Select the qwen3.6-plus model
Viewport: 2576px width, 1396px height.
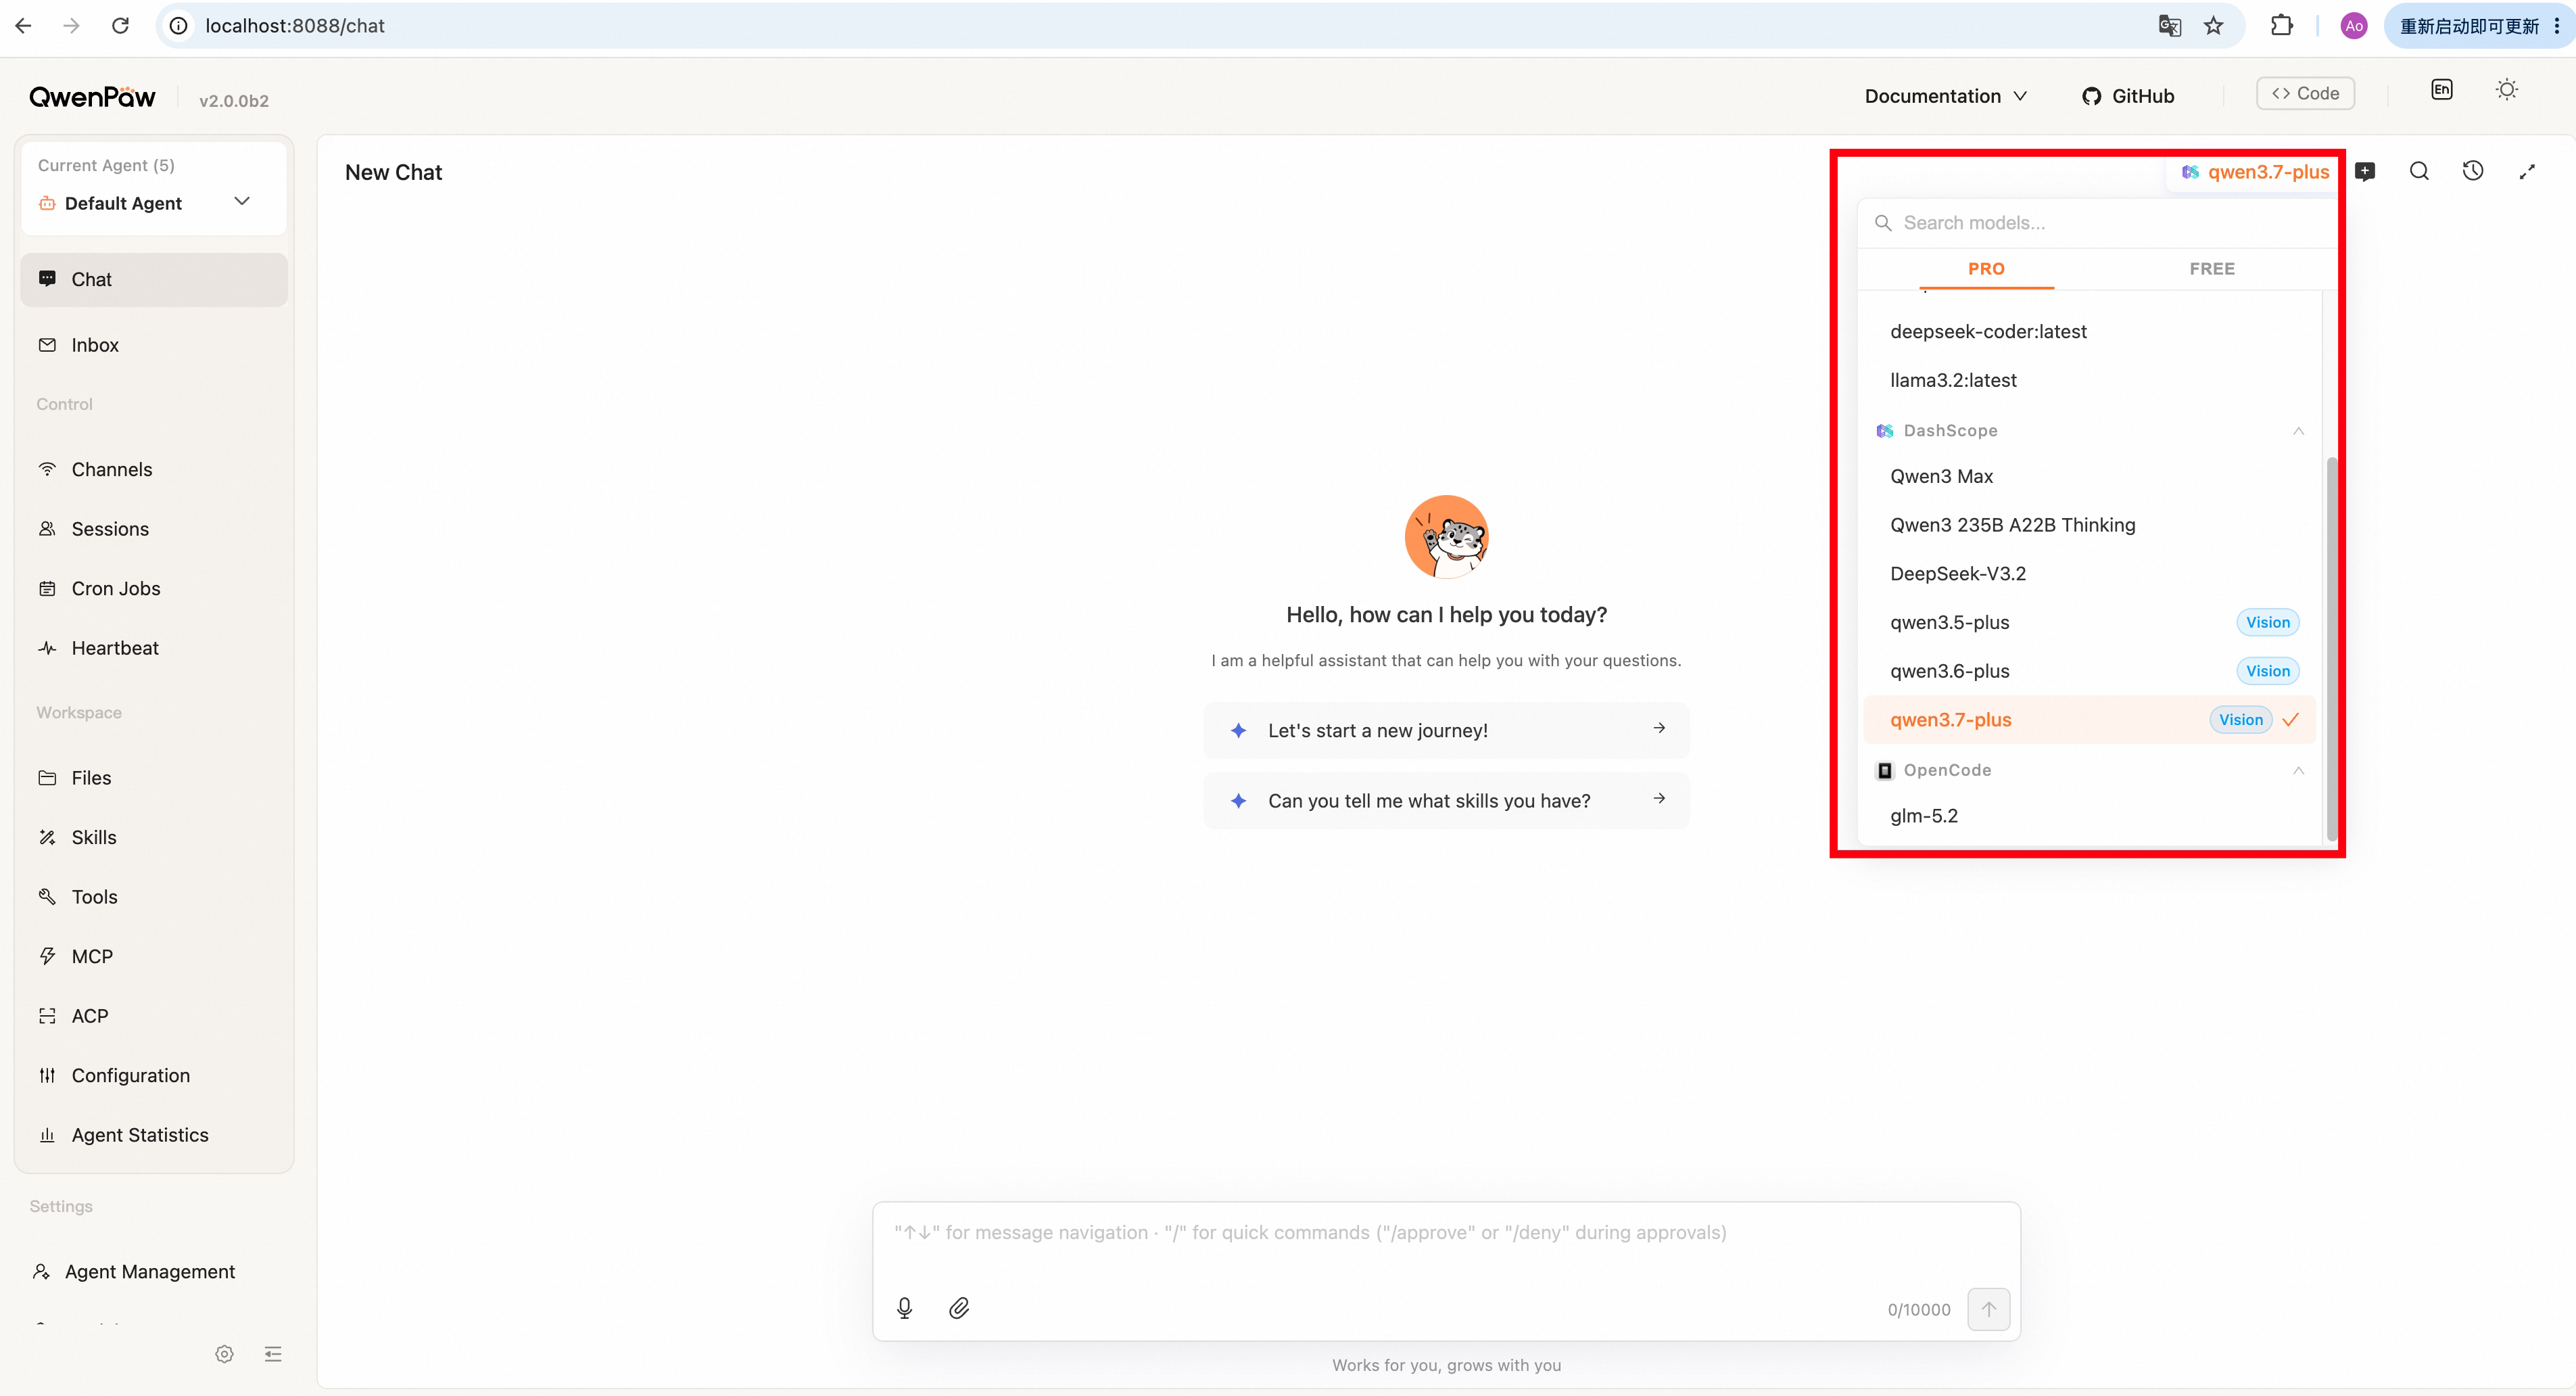tap(2090, 671)
